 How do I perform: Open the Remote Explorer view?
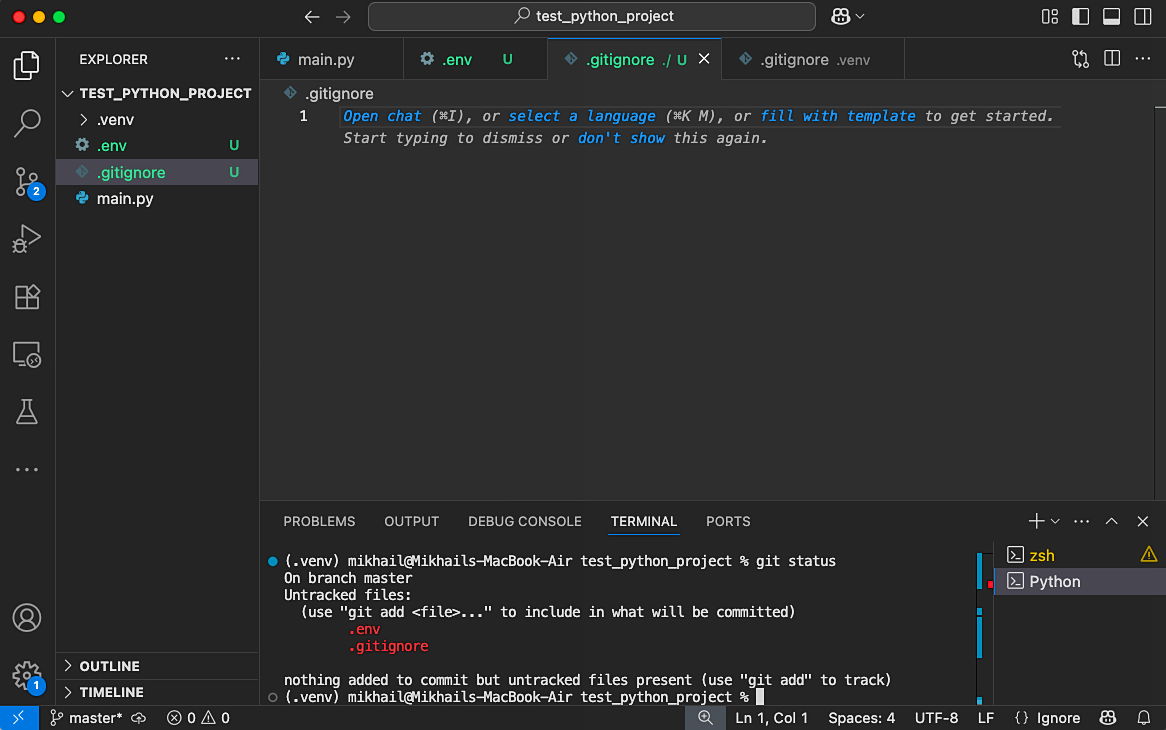[x=26, y=353]
